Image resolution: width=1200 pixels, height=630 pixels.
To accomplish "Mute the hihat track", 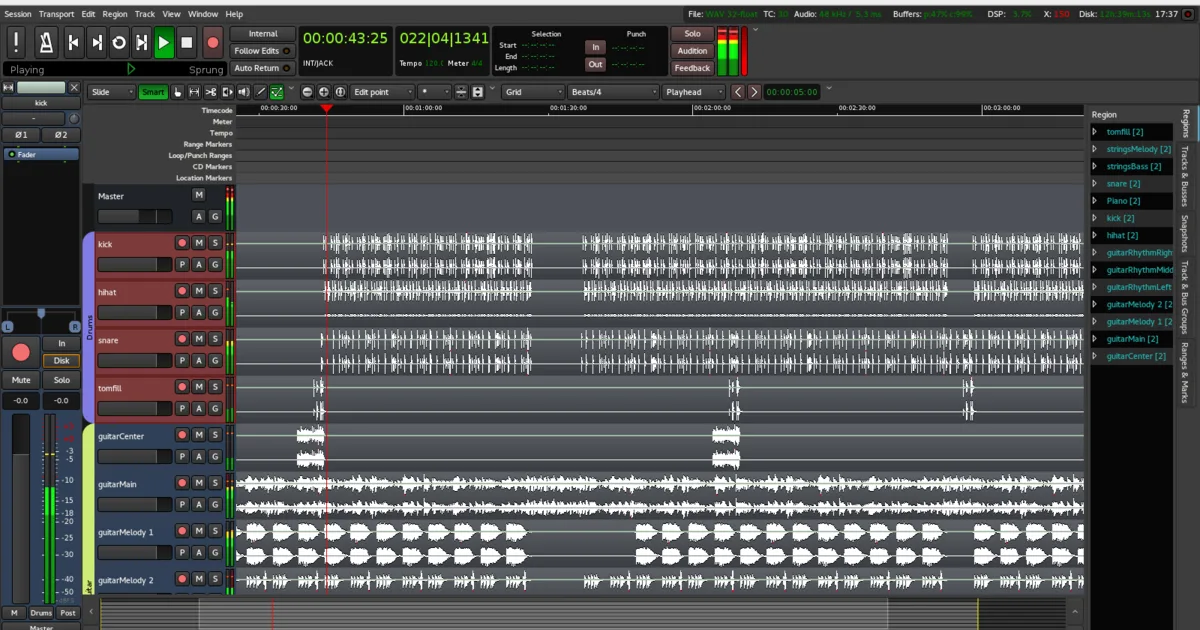I will tap(199, 291).
